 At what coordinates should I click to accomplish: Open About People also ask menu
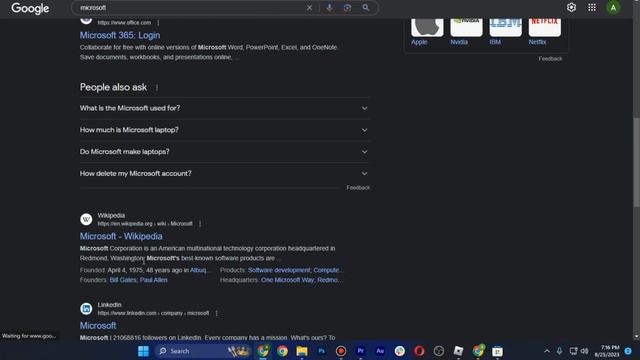tap(157, 87)
